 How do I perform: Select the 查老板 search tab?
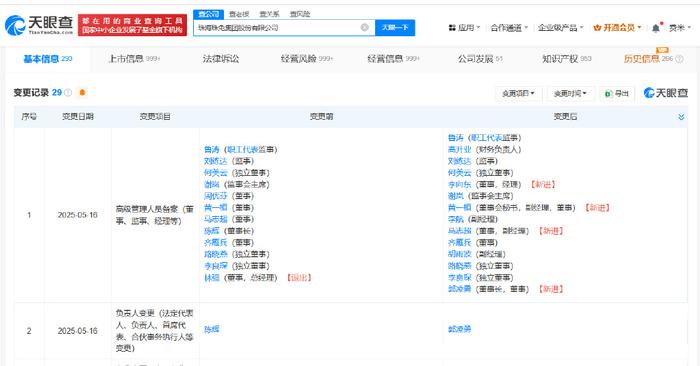tap(239, 14)
